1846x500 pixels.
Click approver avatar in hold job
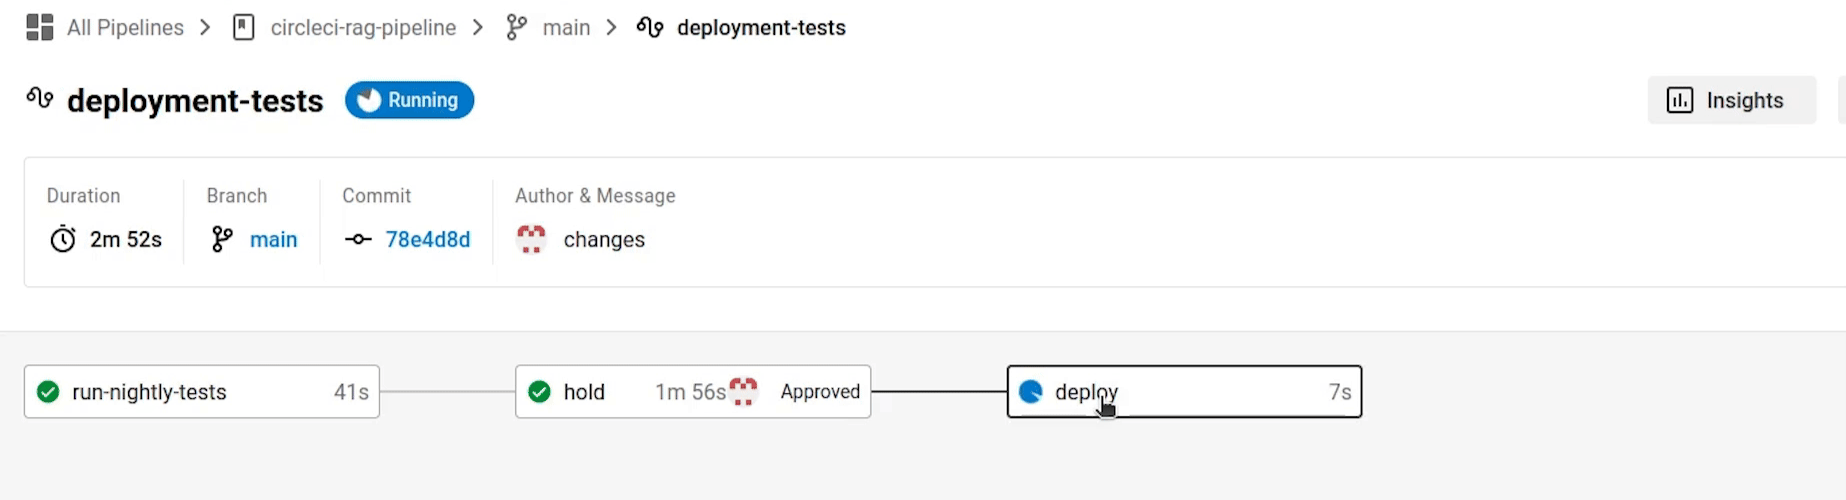coord(743,391)
